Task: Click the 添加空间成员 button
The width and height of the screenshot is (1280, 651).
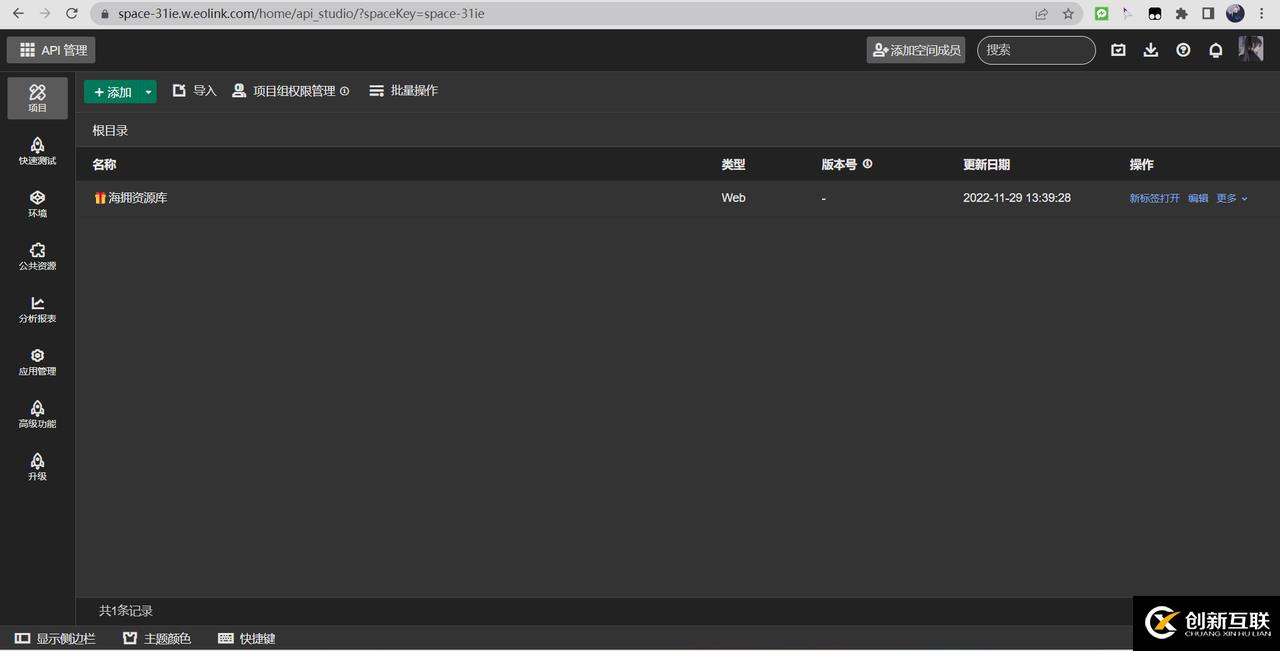Action: (916, 50)
